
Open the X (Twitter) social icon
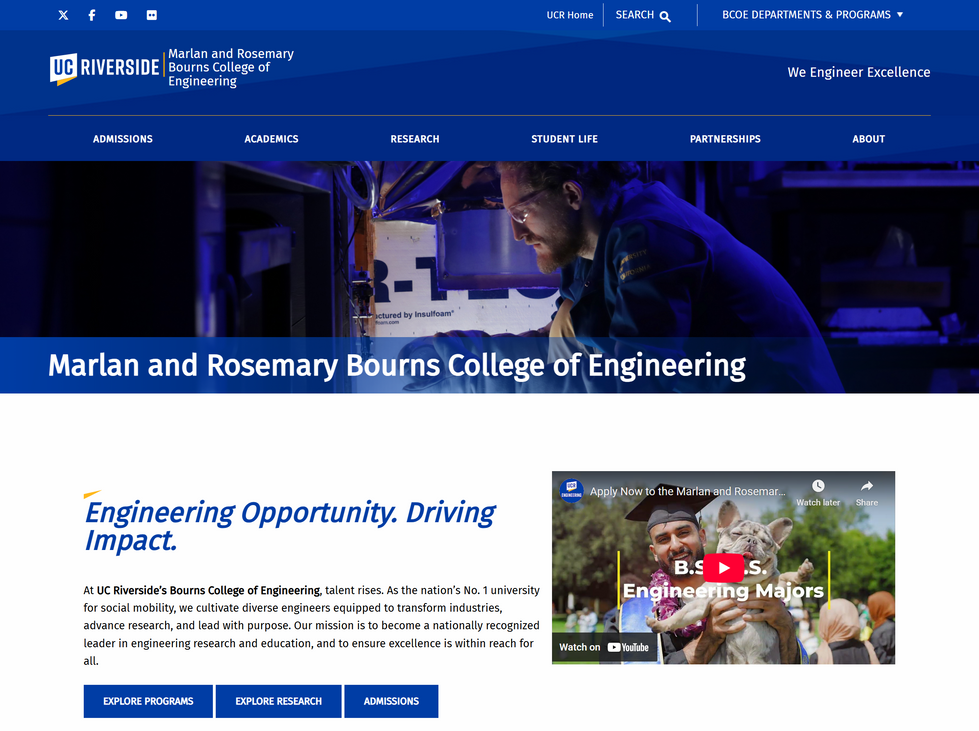[63, 15]
